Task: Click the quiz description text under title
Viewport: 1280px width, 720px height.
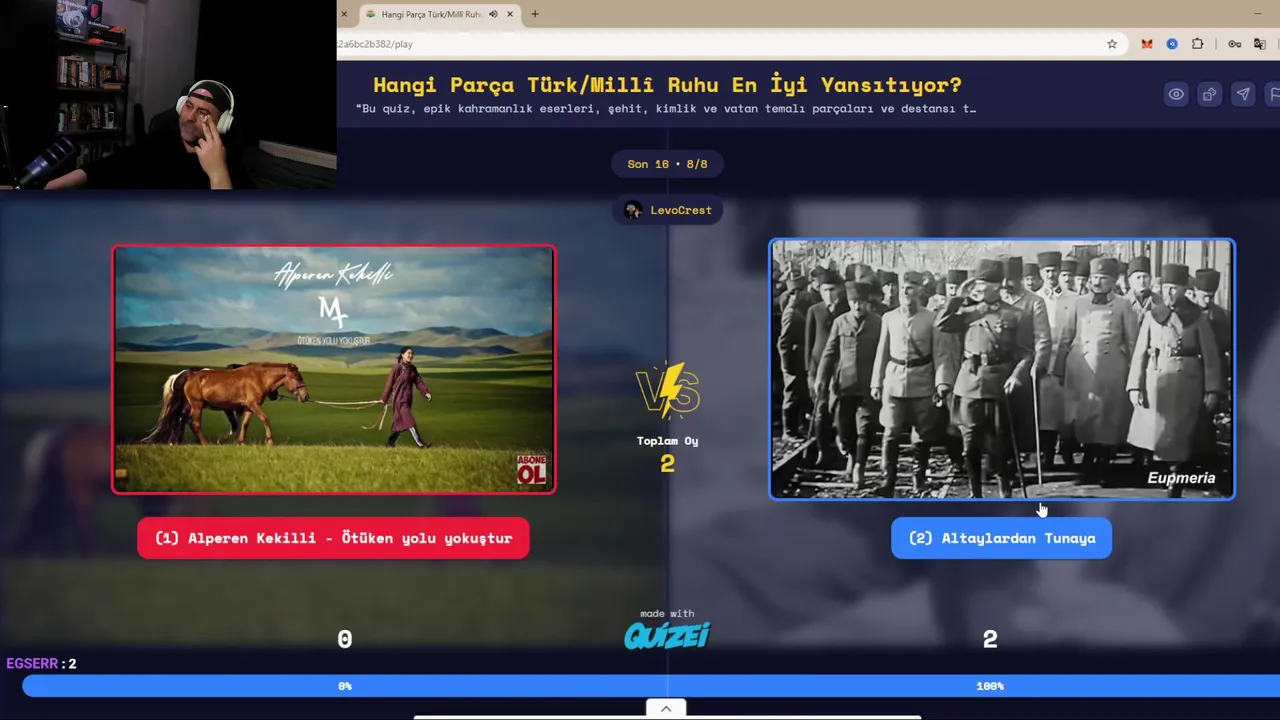Action: (x=666, y=109)
